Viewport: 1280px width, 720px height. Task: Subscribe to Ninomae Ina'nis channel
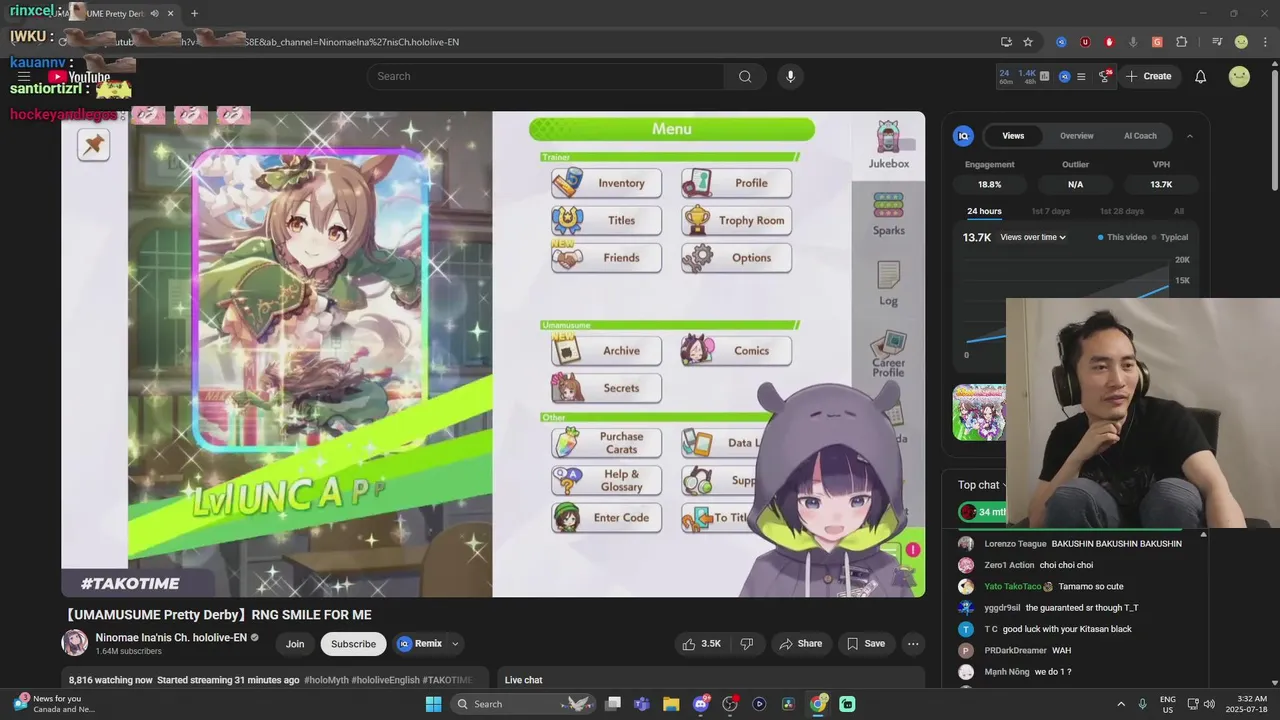coord(353,644)
